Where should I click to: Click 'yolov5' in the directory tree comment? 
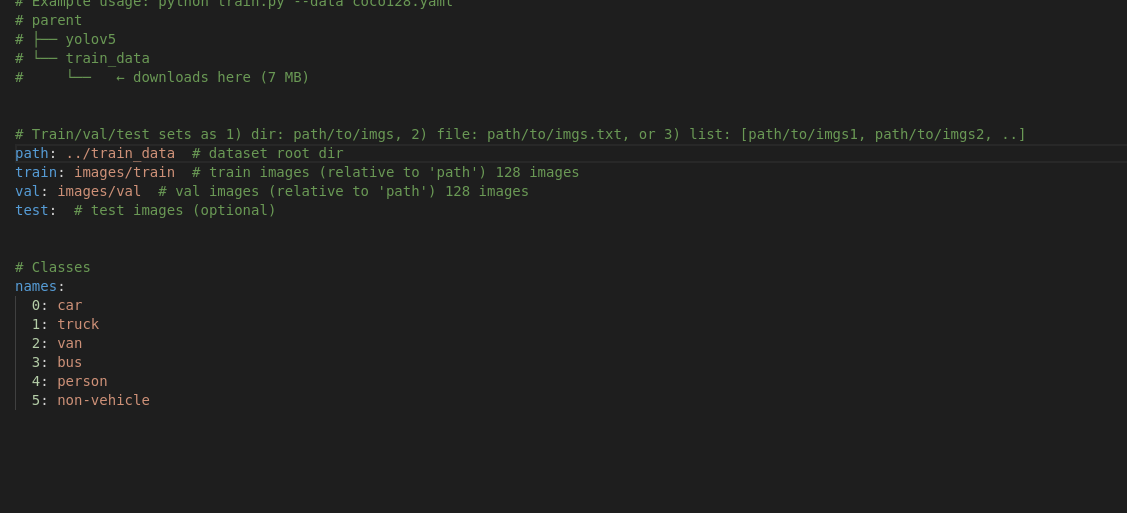[x=91, y=39]
